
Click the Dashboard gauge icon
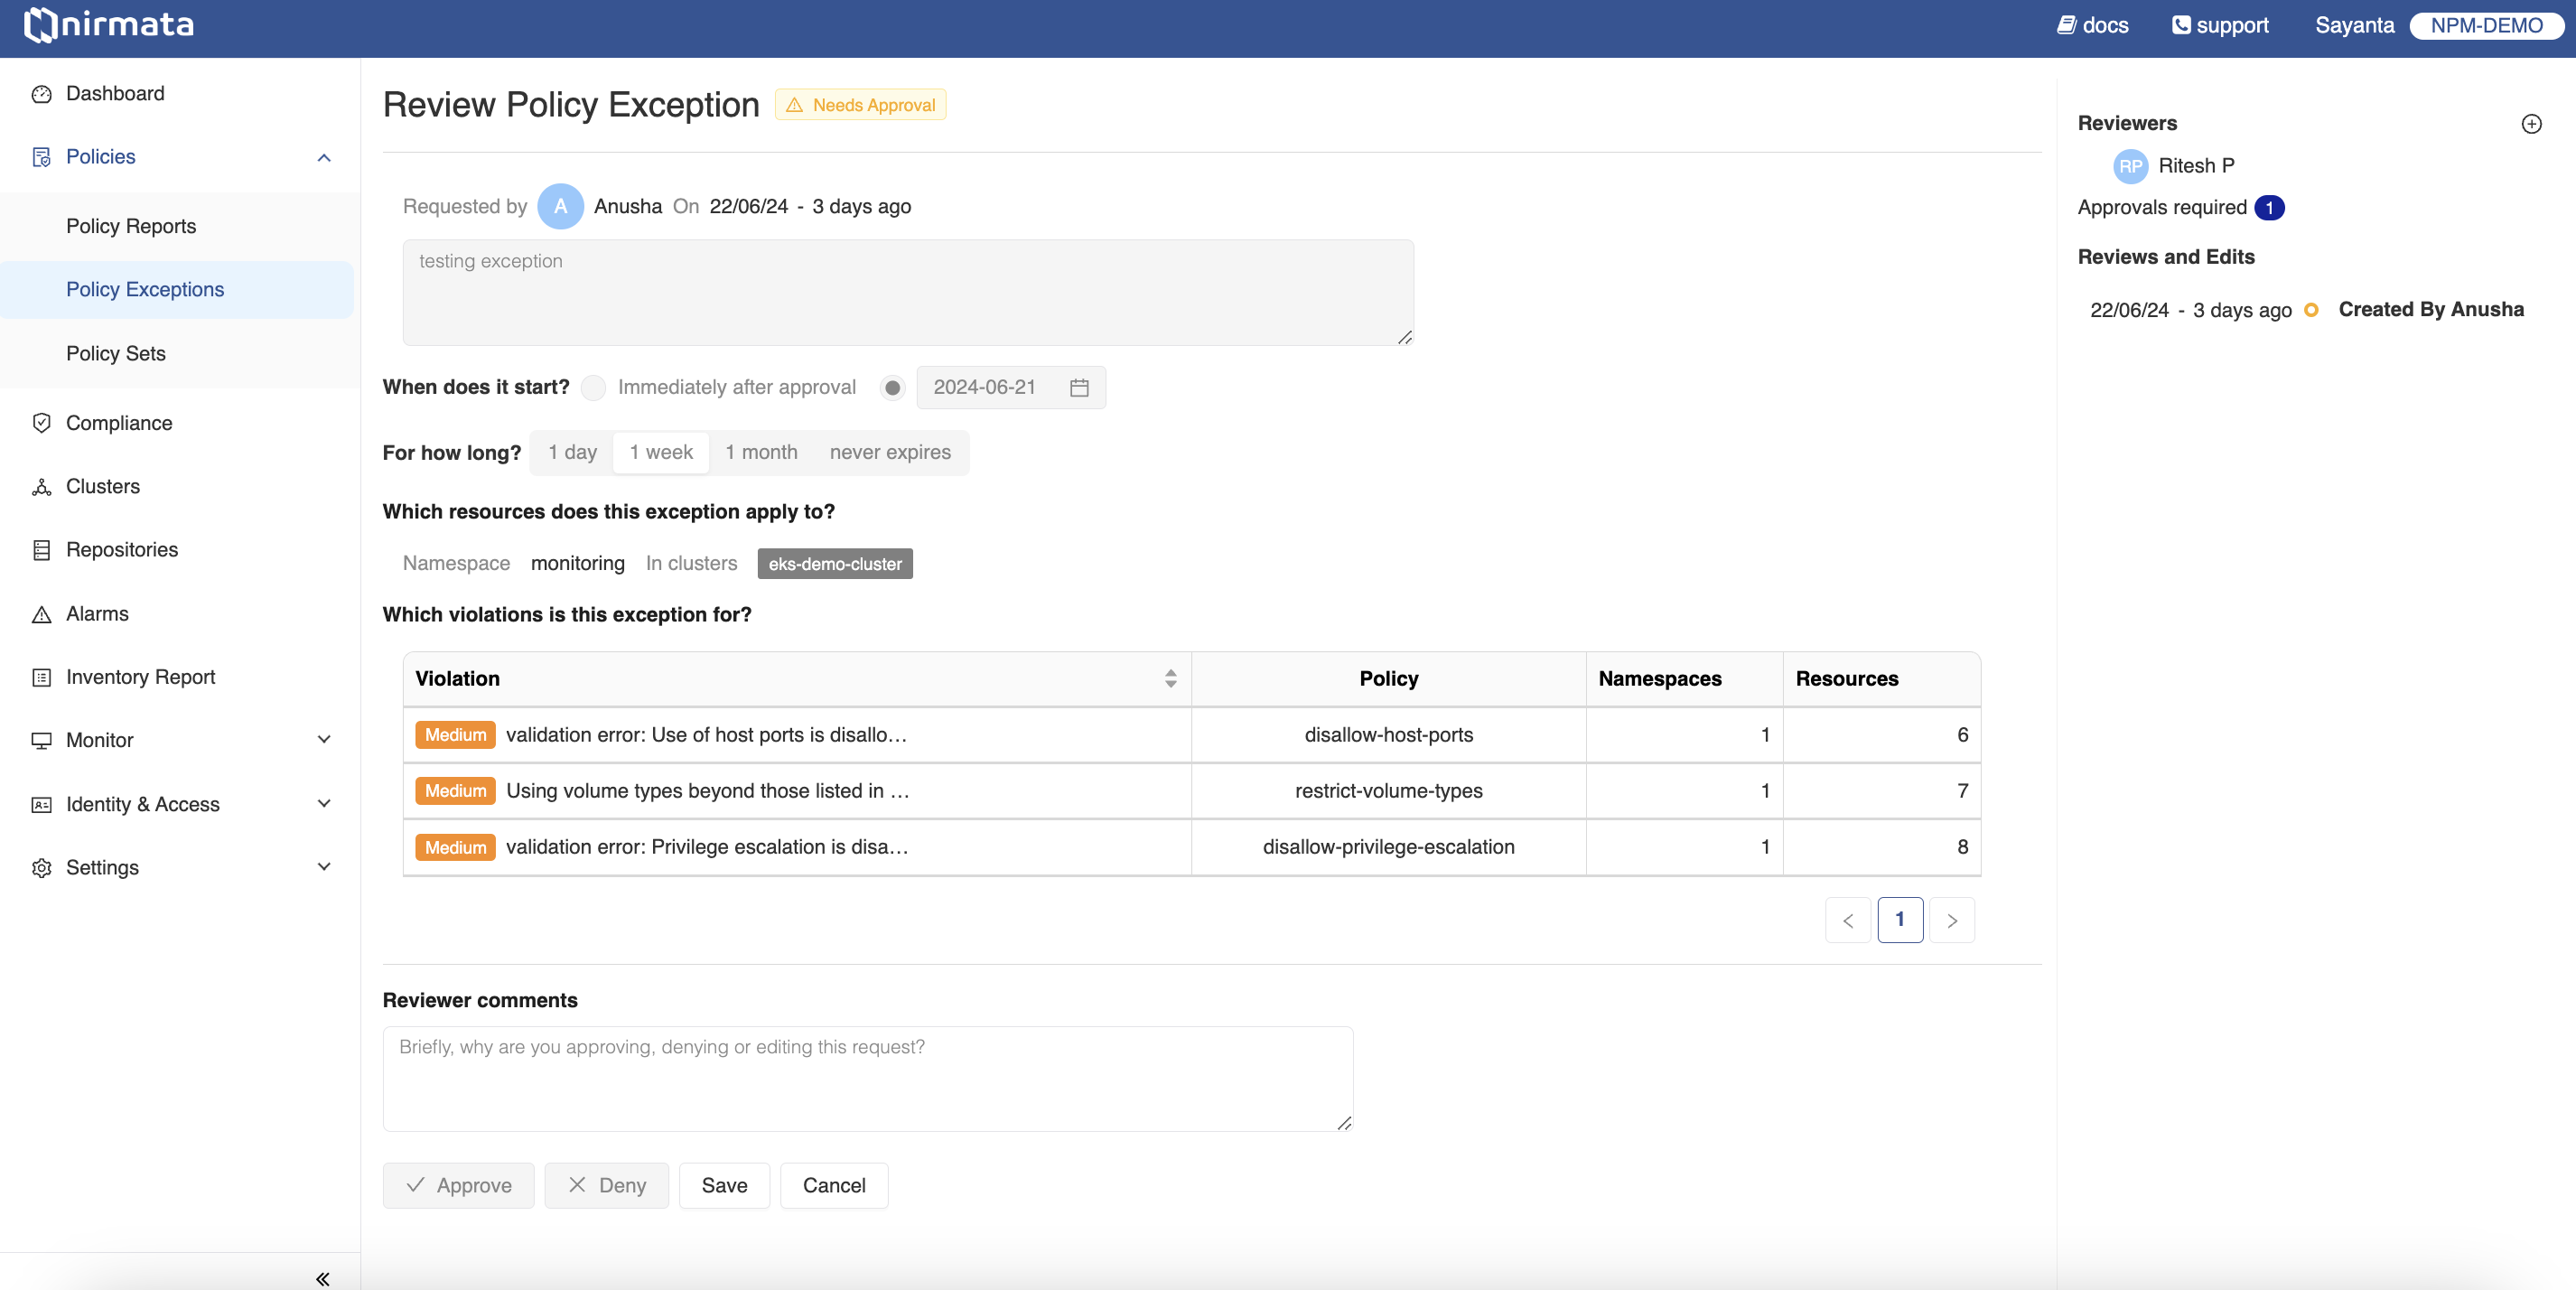click(41, 94)
